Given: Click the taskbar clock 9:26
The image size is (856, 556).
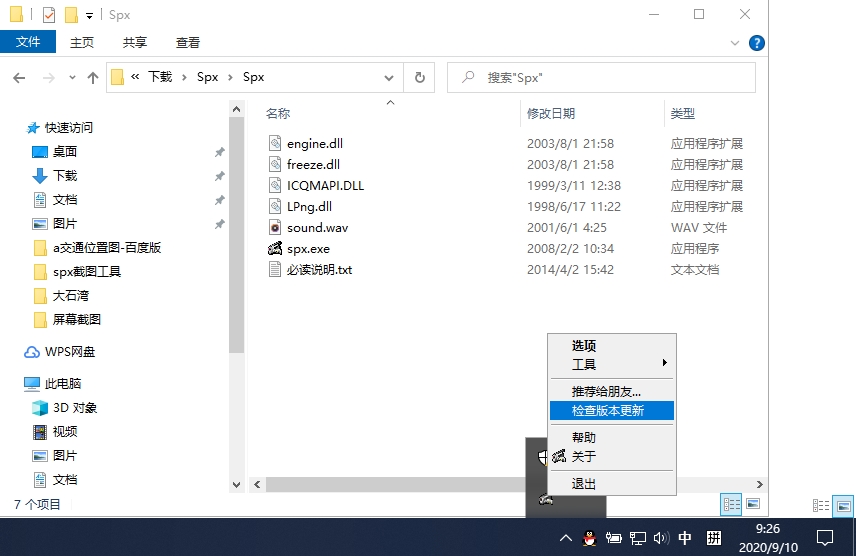Looking at the screenshot, I should pos(768,528).
